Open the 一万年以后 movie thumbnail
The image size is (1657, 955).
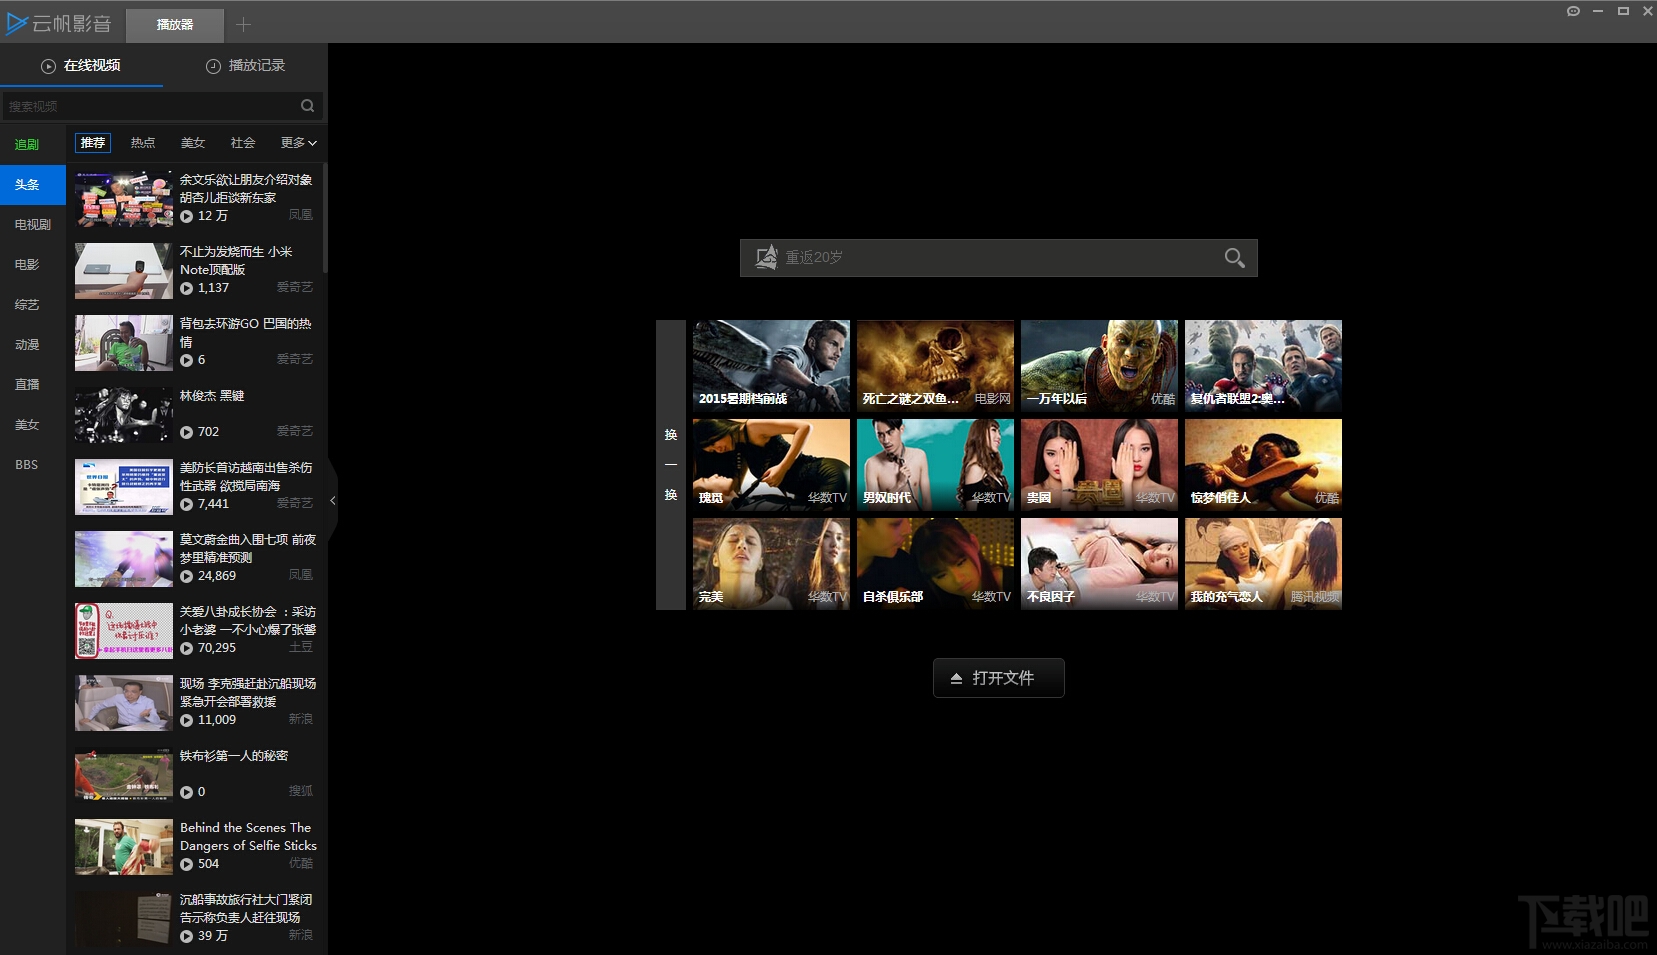tap(1099, 366)
